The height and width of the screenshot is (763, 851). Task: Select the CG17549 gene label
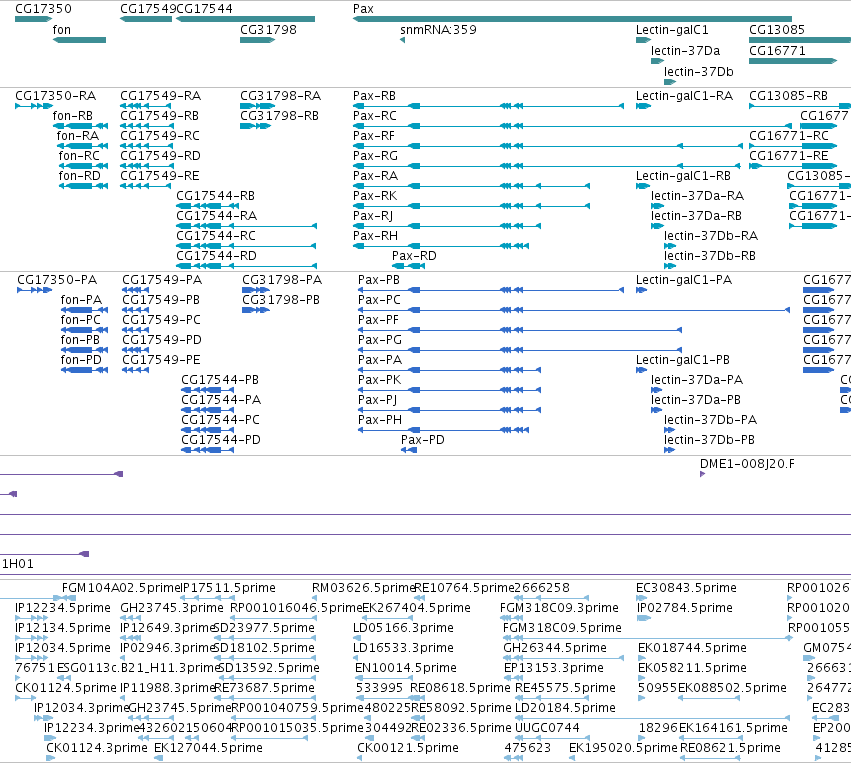click(x=148, y=9)
